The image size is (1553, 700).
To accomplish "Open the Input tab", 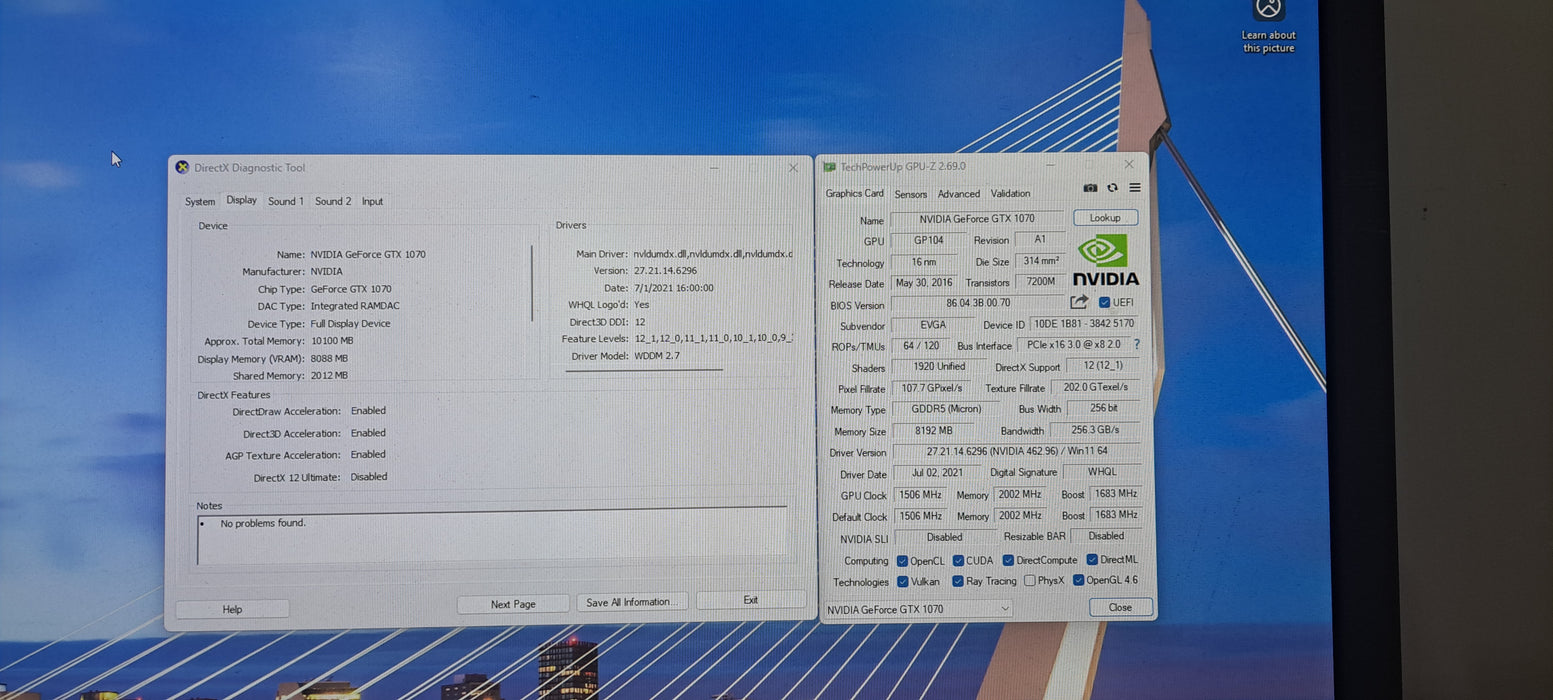I will click(x=372, y=201).
